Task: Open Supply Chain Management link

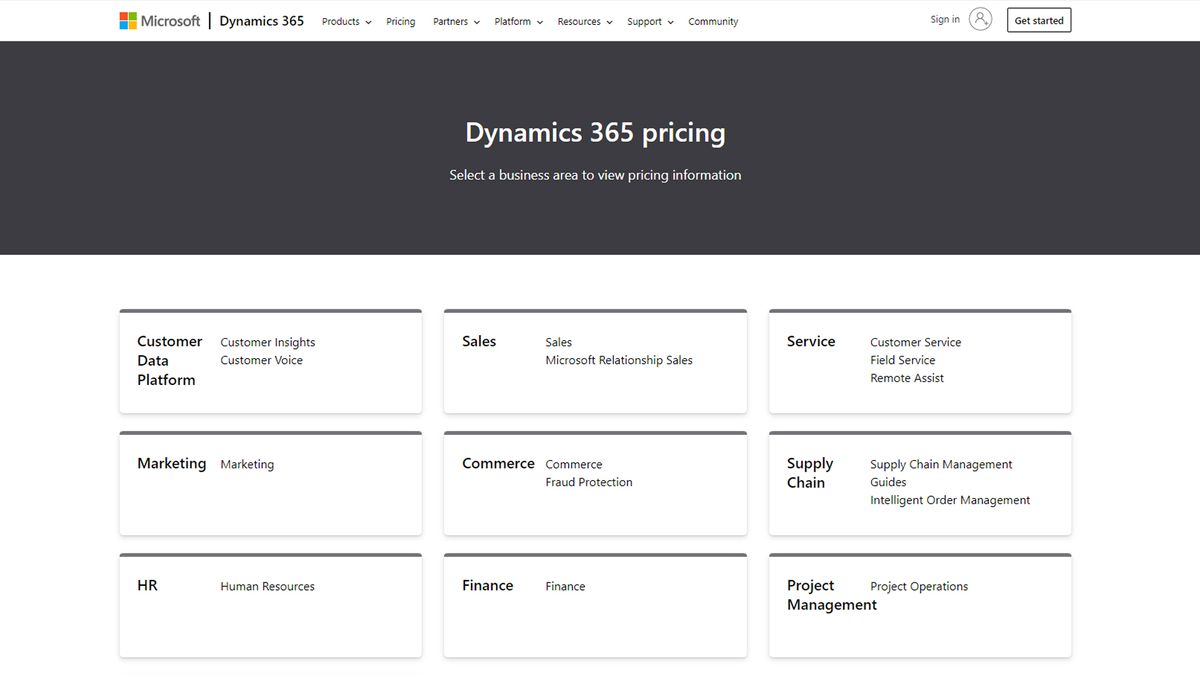Action: click(941, 464)
